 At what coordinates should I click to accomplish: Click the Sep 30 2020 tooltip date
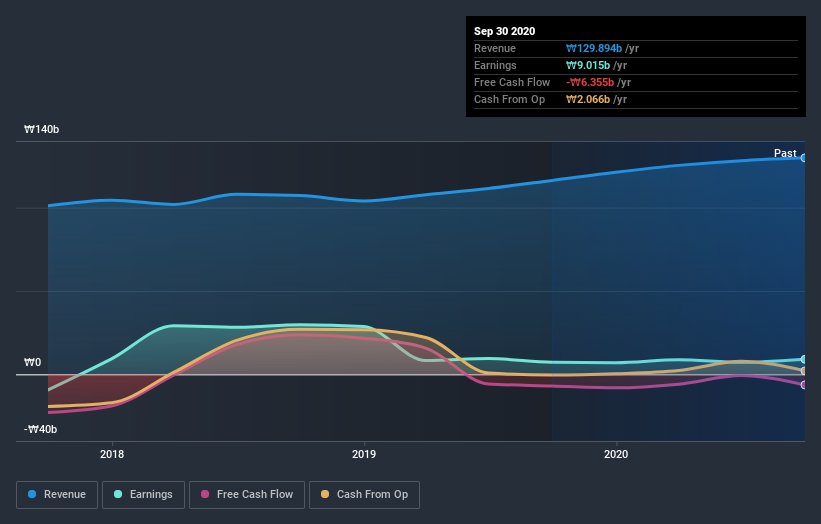(504, 31)
